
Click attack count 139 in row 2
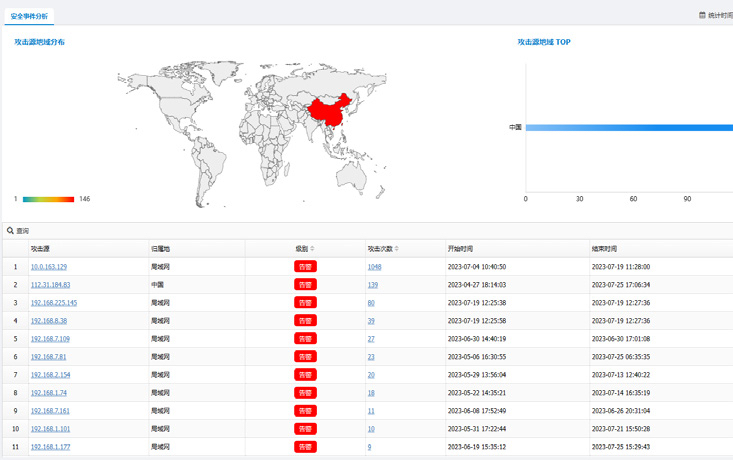pos(372,285)
